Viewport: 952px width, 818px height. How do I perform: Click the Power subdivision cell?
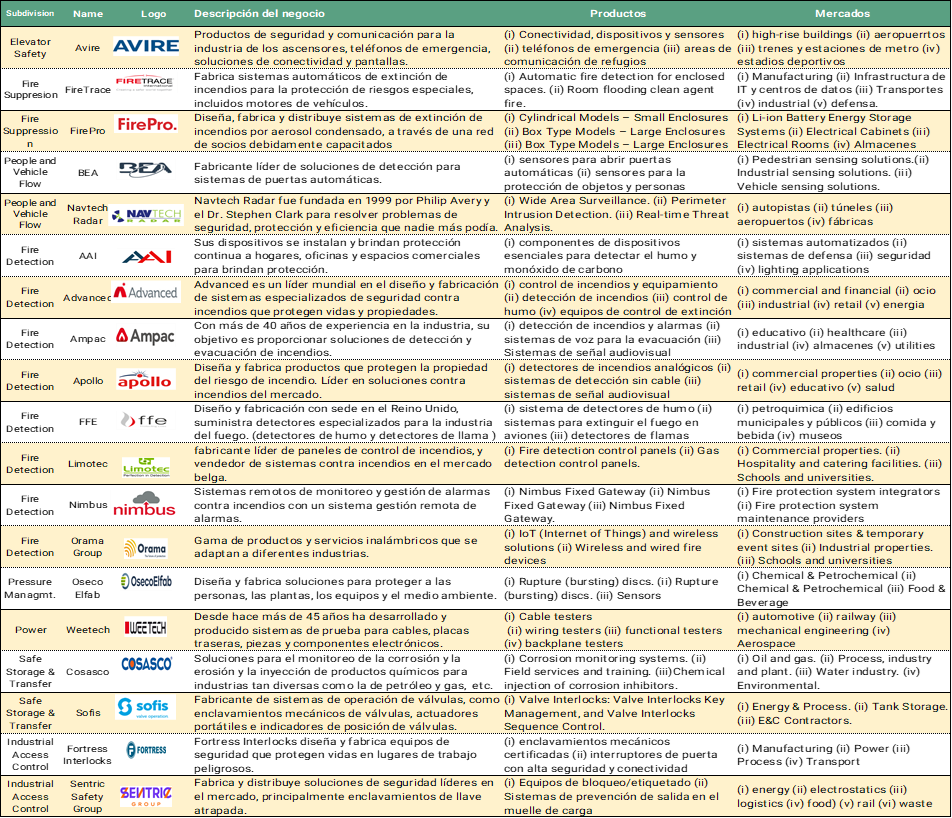[x=31, y=630]
